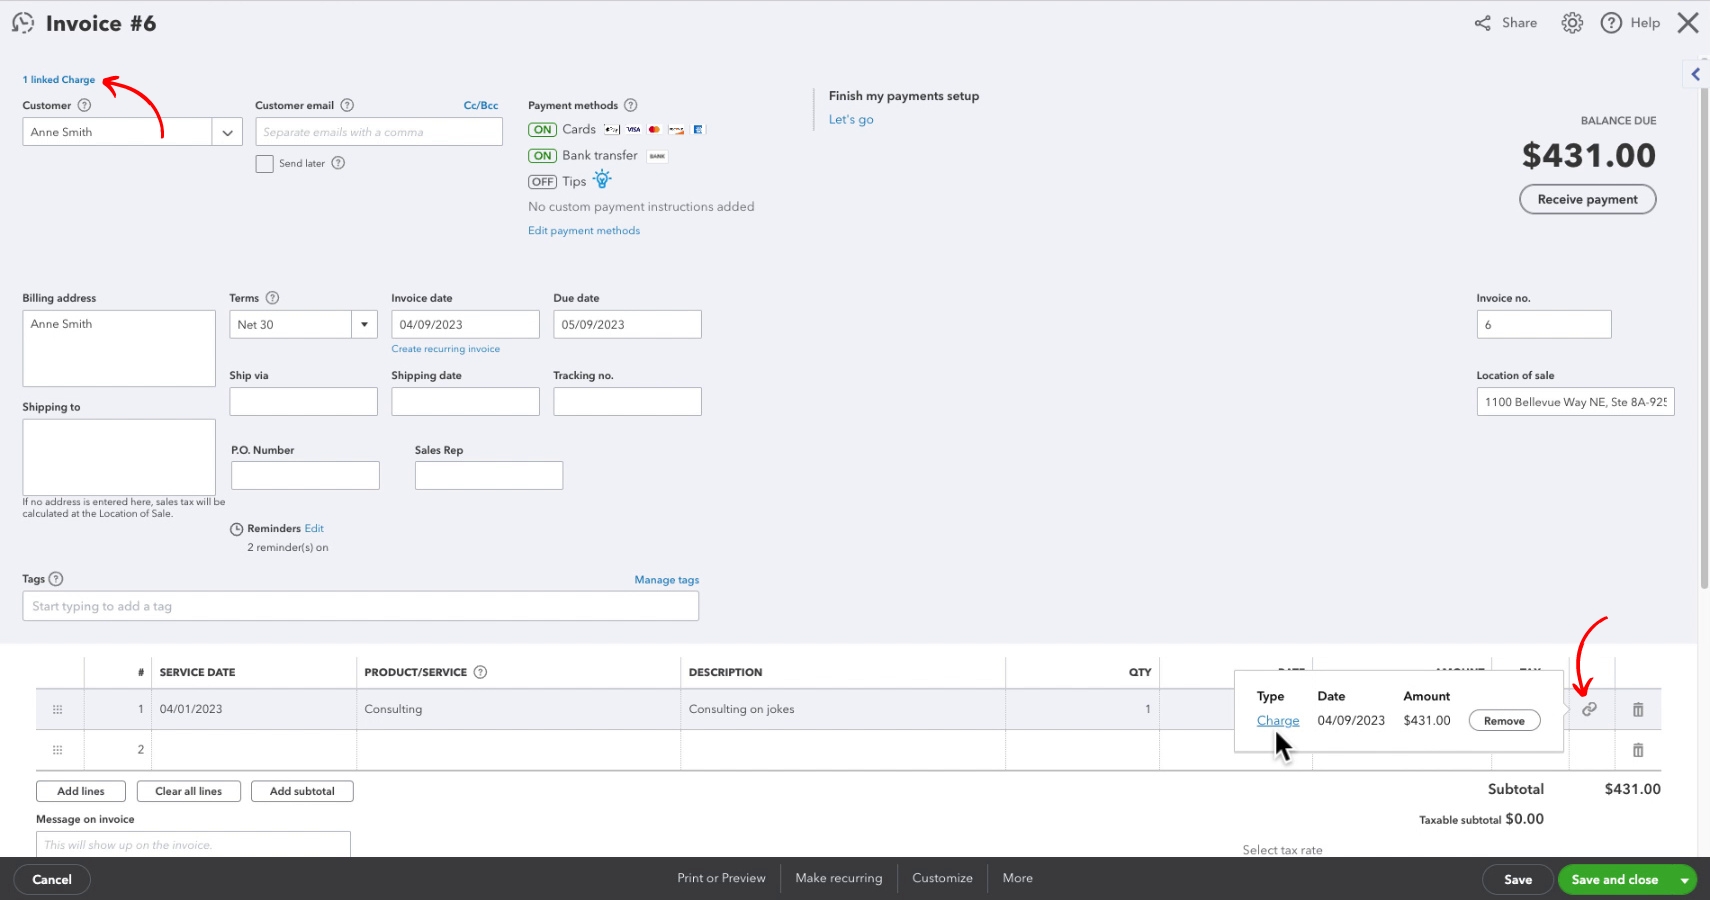The image size is (1710, 900).
Task: Toggle Cards payment method ON switch
Action: point(542,130)
